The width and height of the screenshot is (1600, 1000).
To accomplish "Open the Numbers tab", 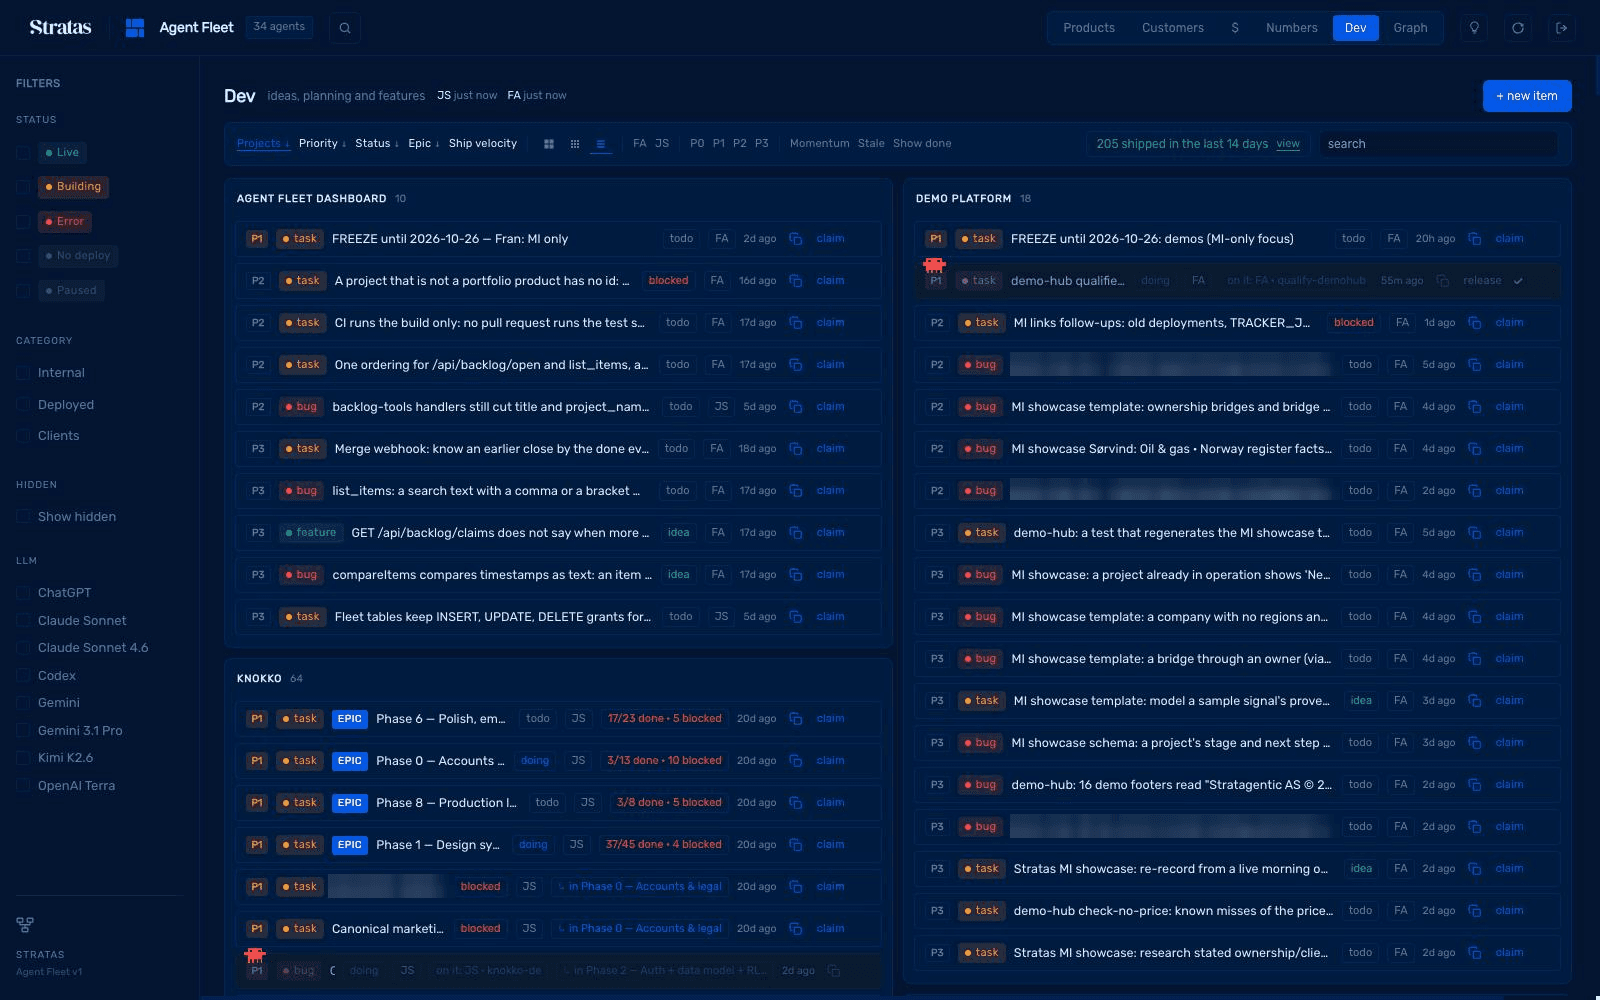I will click(x=1292, y=28).
